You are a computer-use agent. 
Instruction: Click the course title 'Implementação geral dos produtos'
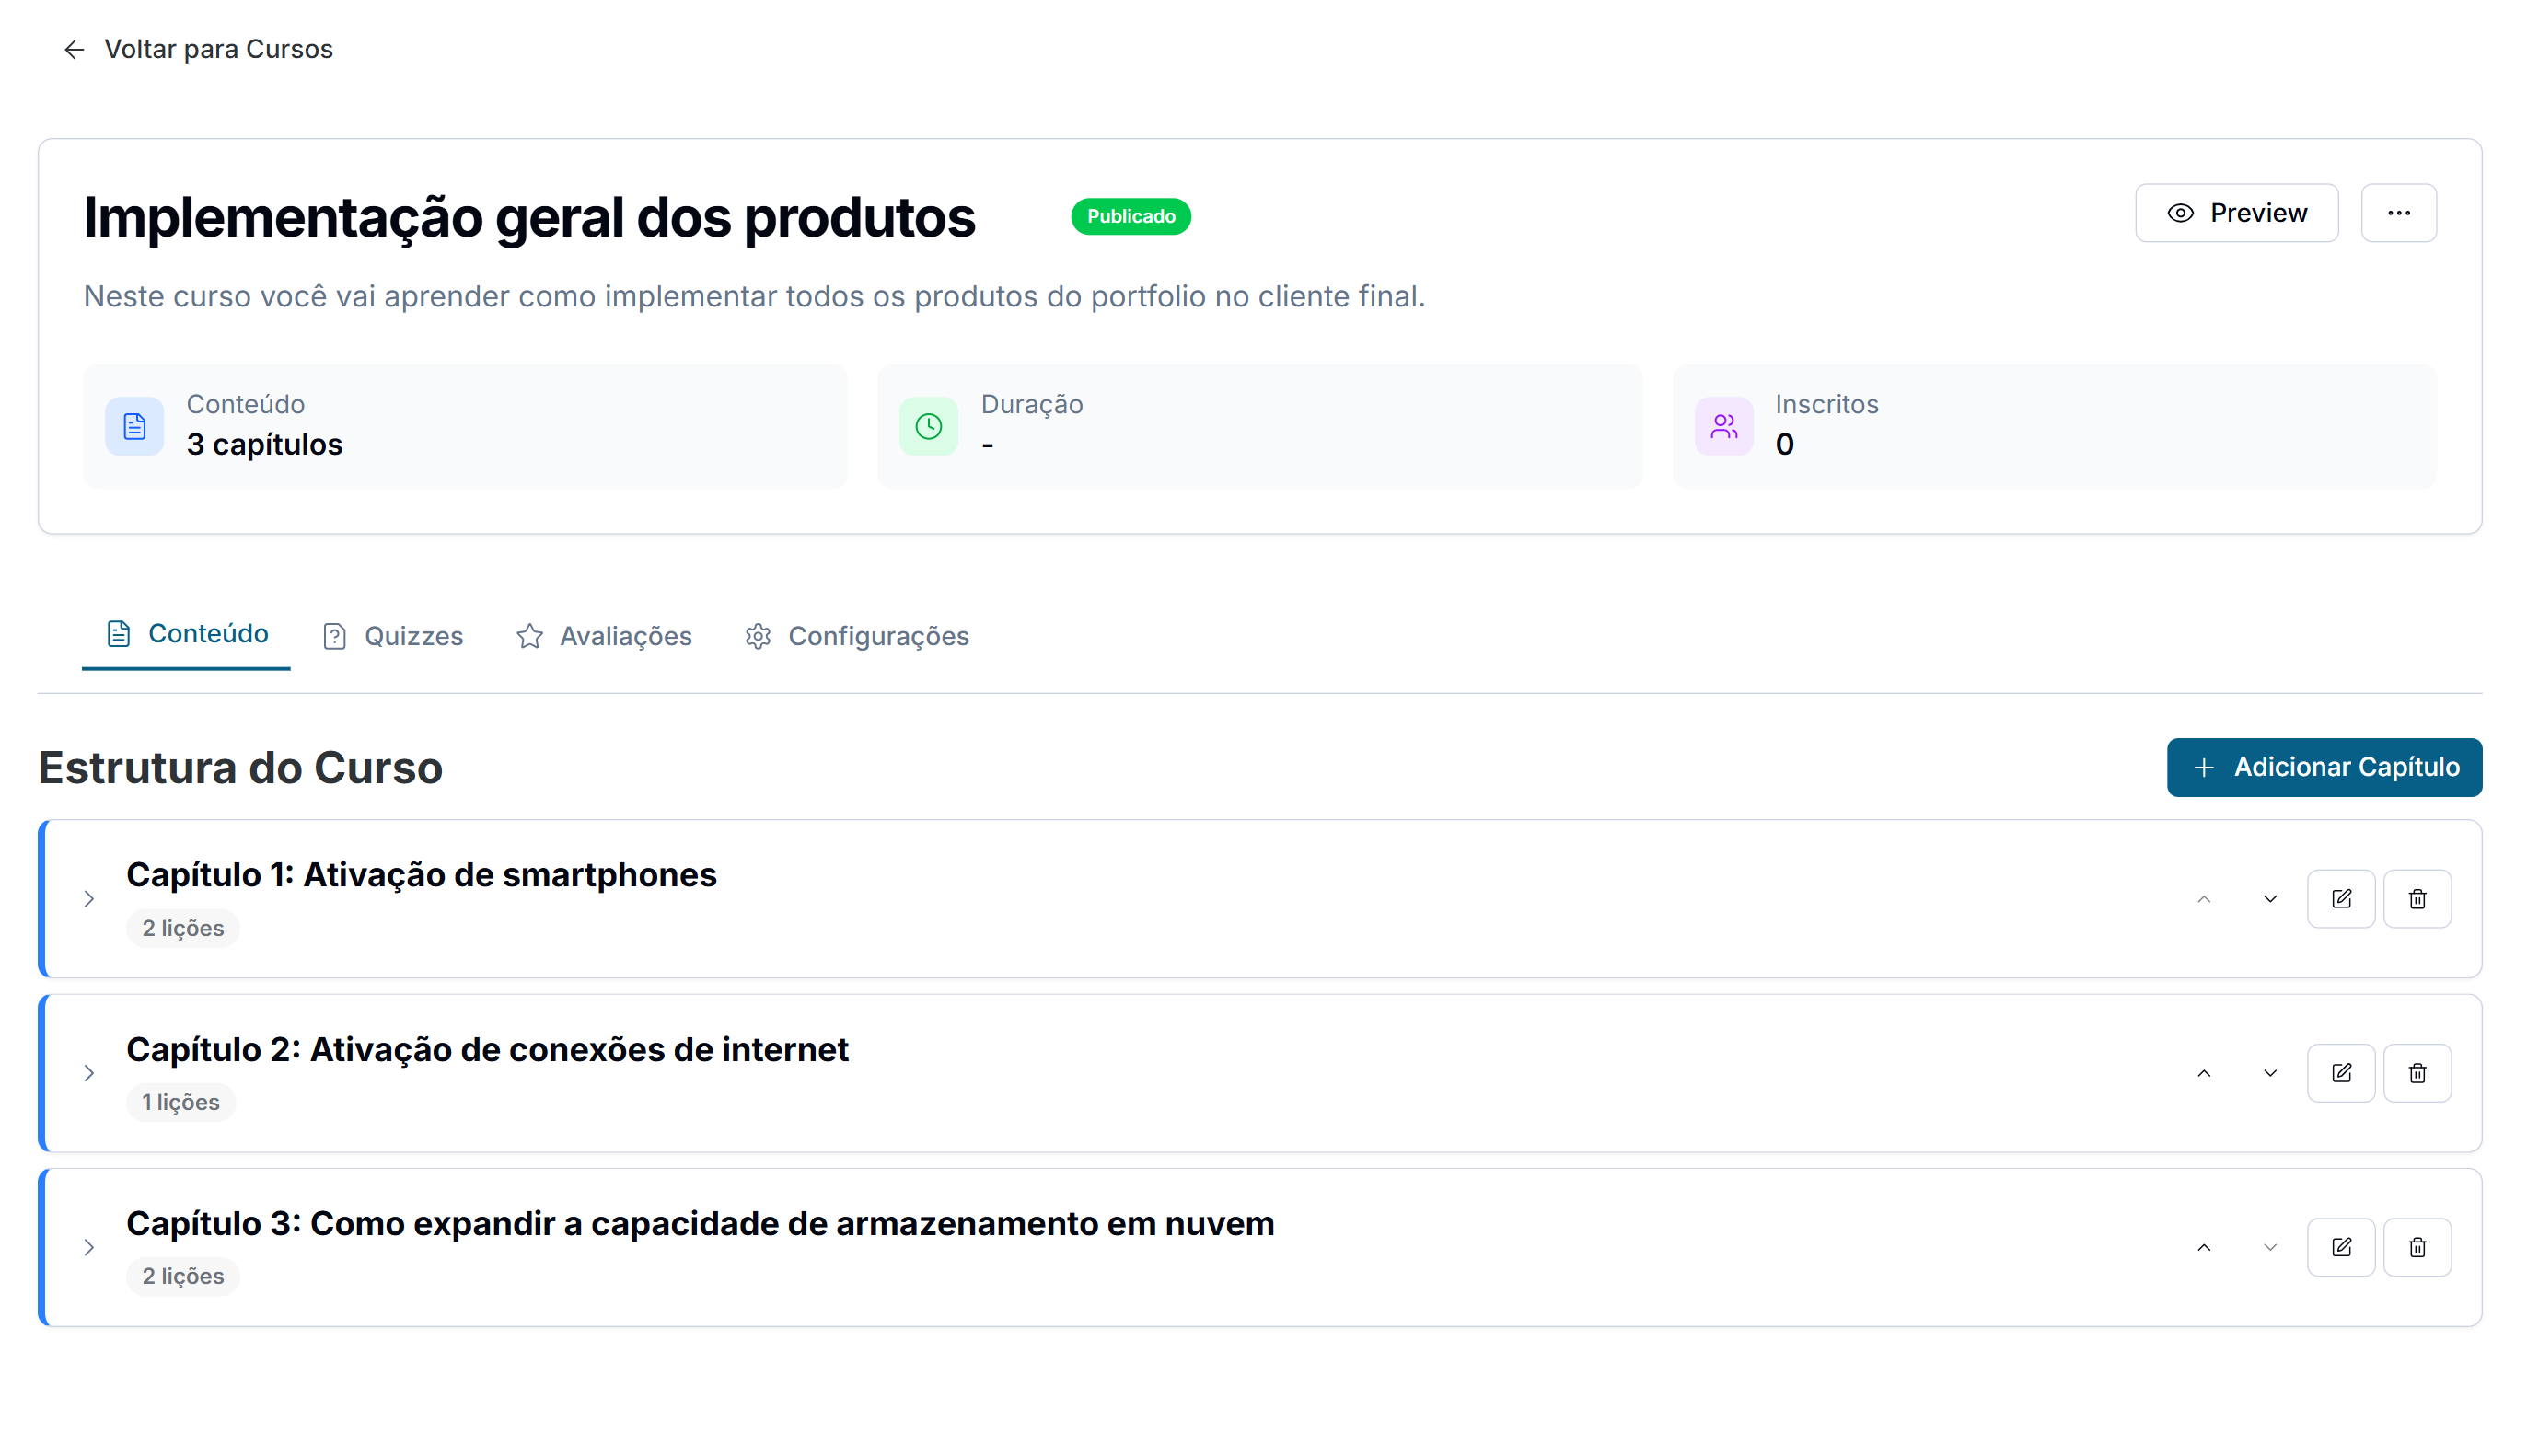click(x=529, y=217)
